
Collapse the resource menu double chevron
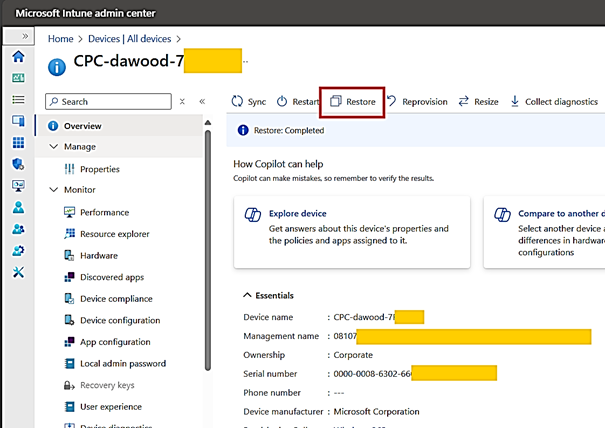click(x=202, y=102)
